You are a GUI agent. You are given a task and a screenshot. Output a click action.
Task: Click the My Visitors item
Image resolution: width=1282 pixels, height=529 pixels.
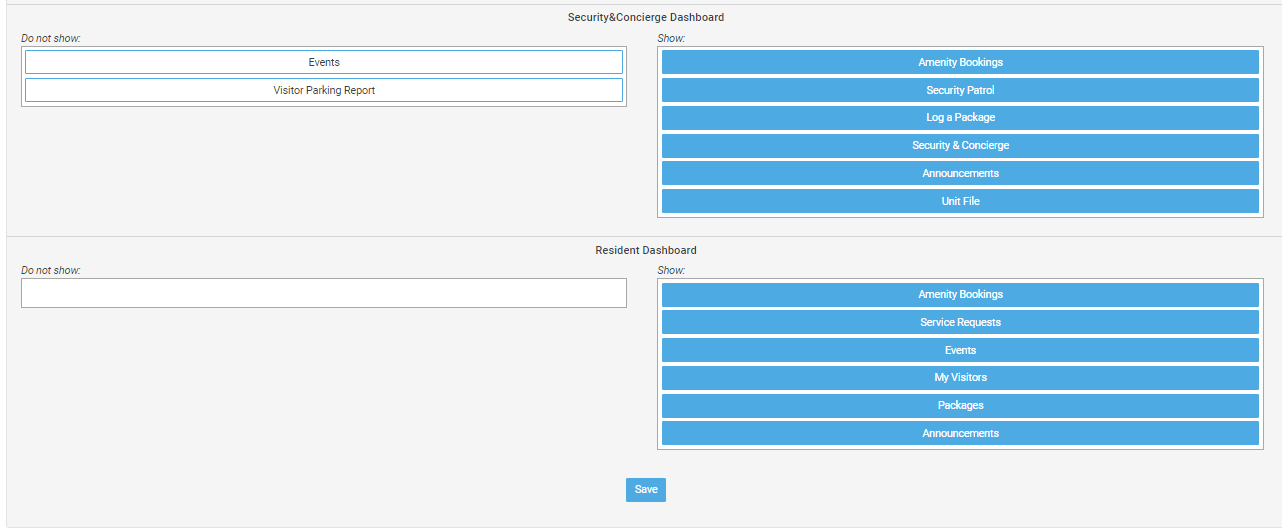(960, 378)
